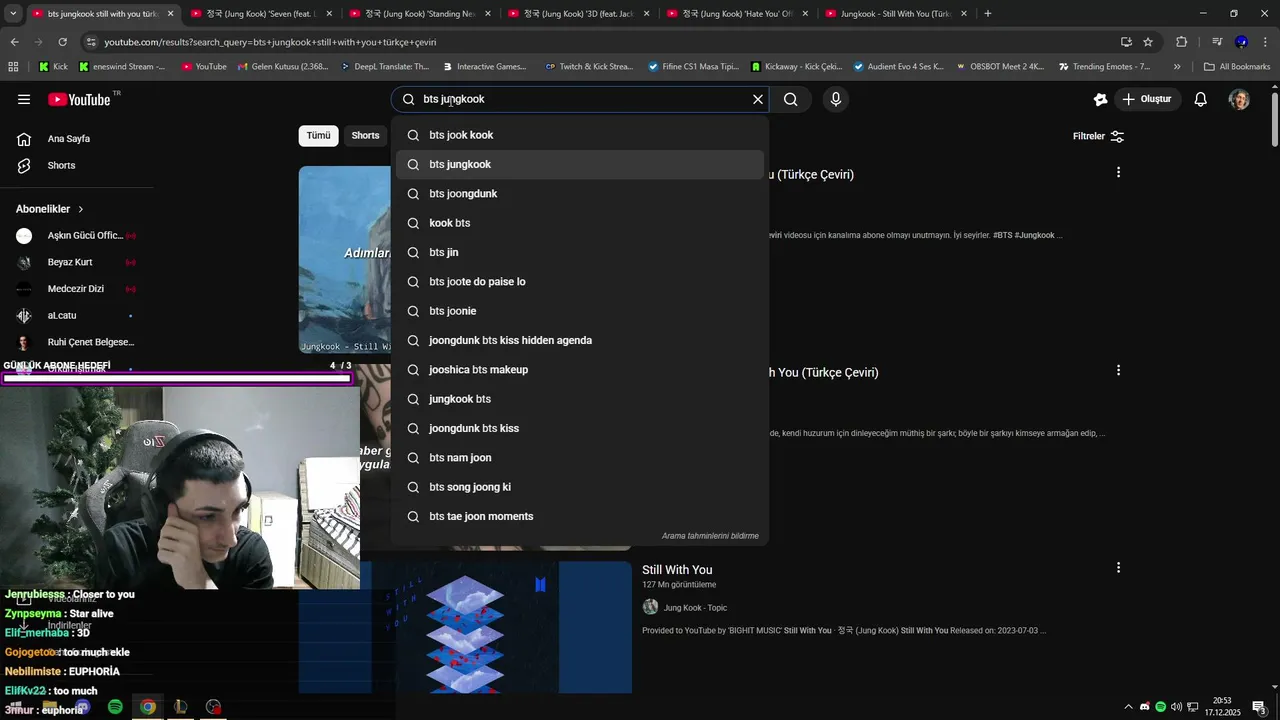Open the Trending Emotes bookmark
The image size is (1280, 720).
tap(1104, 67)
